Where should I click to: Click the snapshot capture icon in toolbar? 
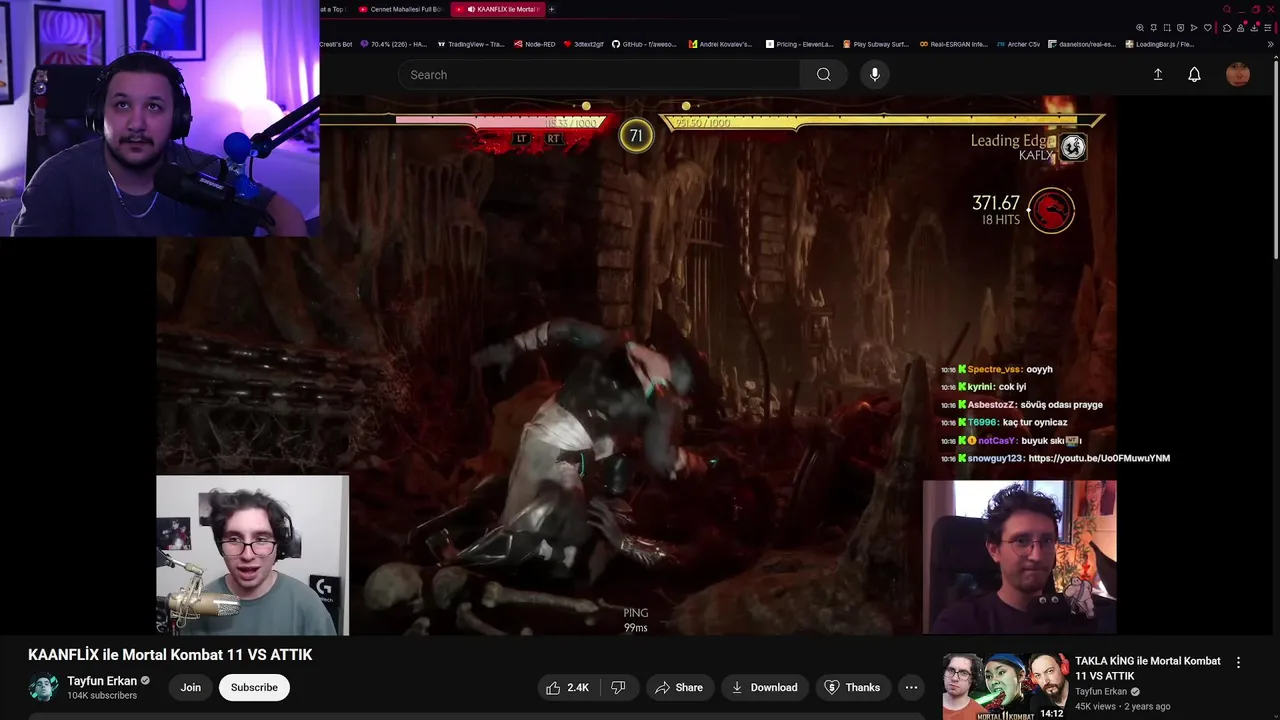click(1167, 28)
